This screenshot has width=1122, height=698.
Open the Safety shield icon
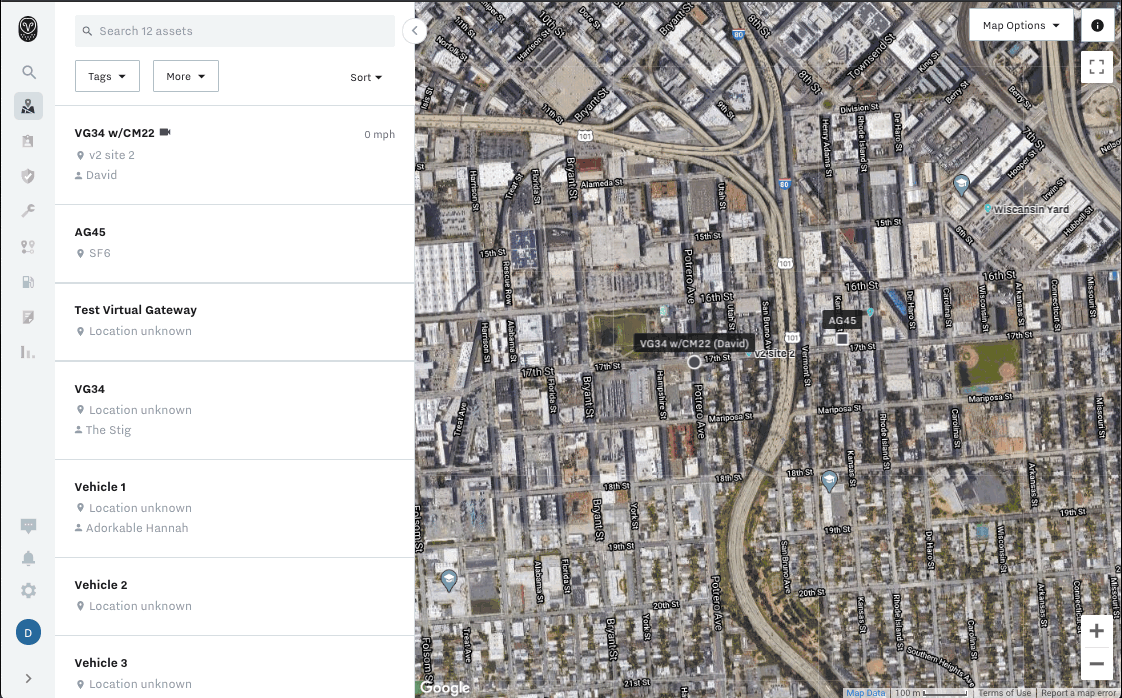point(28,176)
